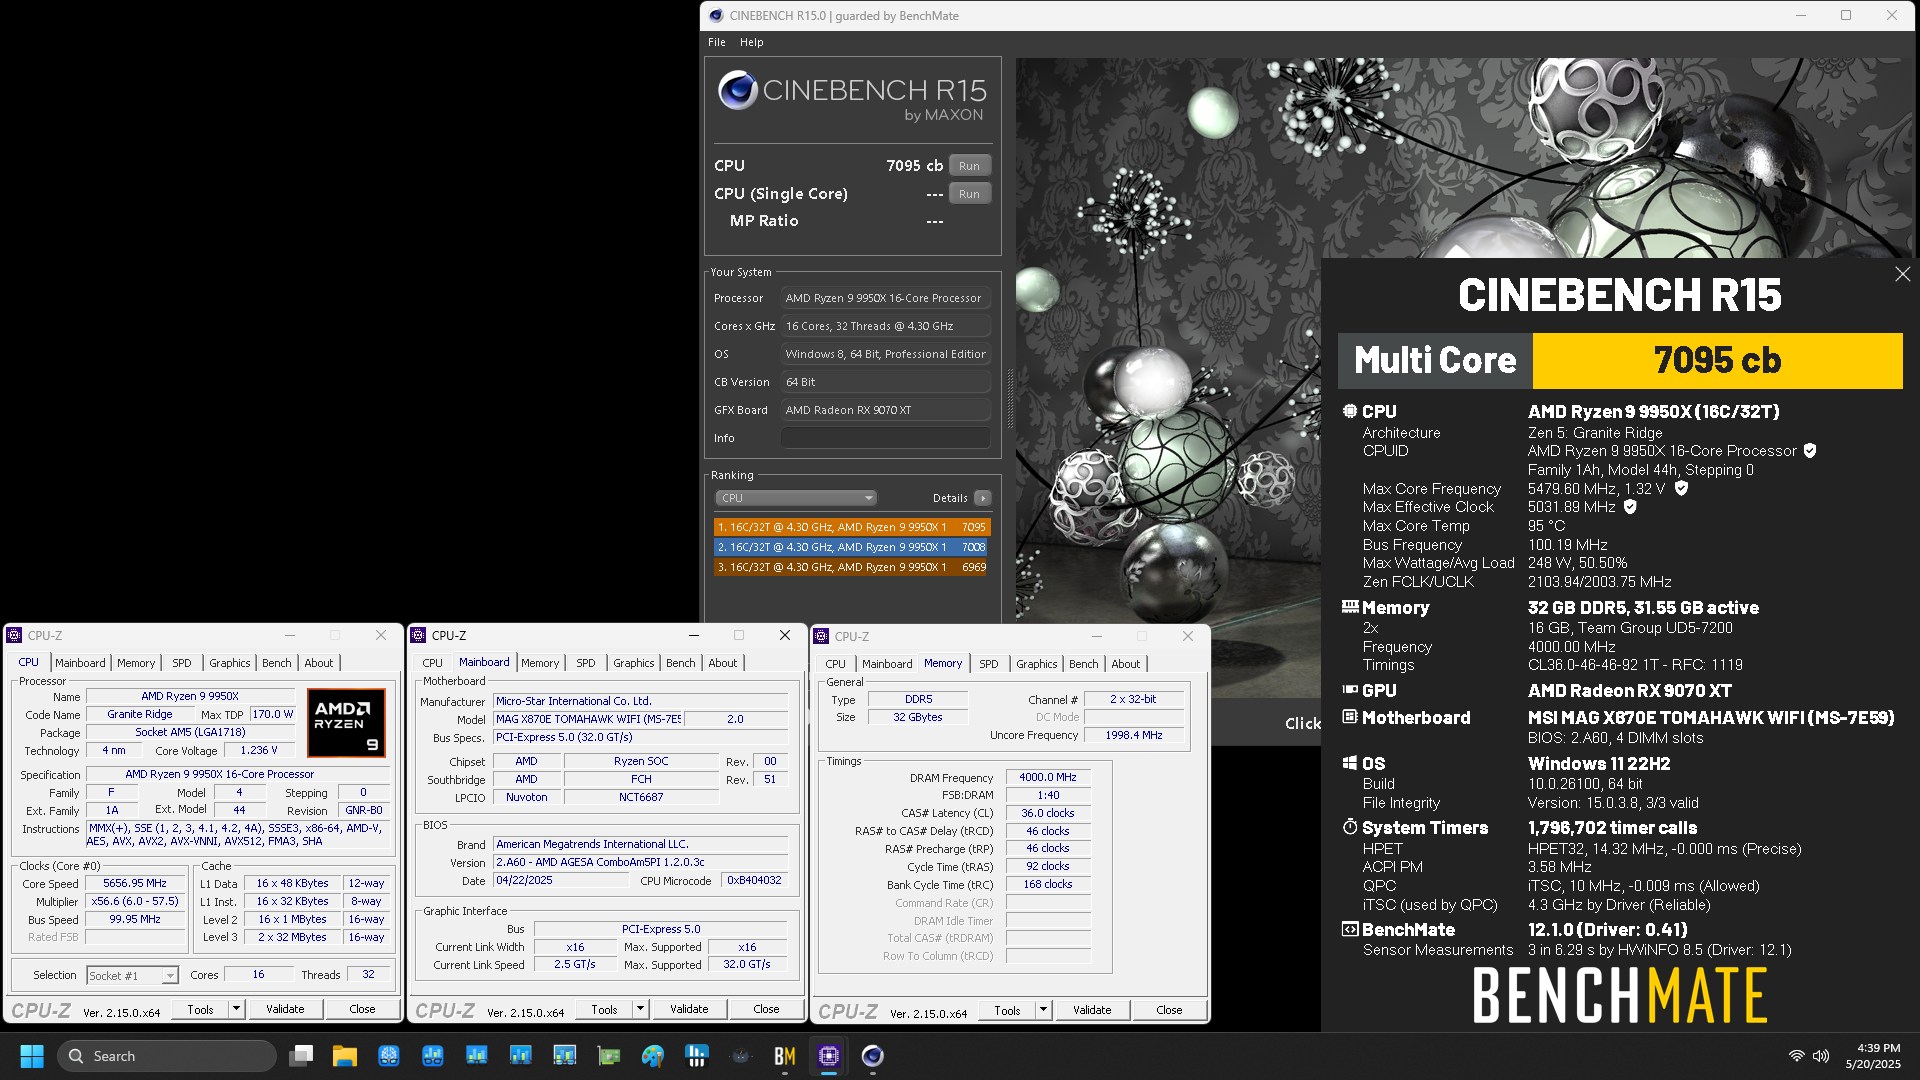Screen dimensions: 1920x1080
Task: Click the yellow 7095 cb Multi Core score
Action: tap(1717, 360)
